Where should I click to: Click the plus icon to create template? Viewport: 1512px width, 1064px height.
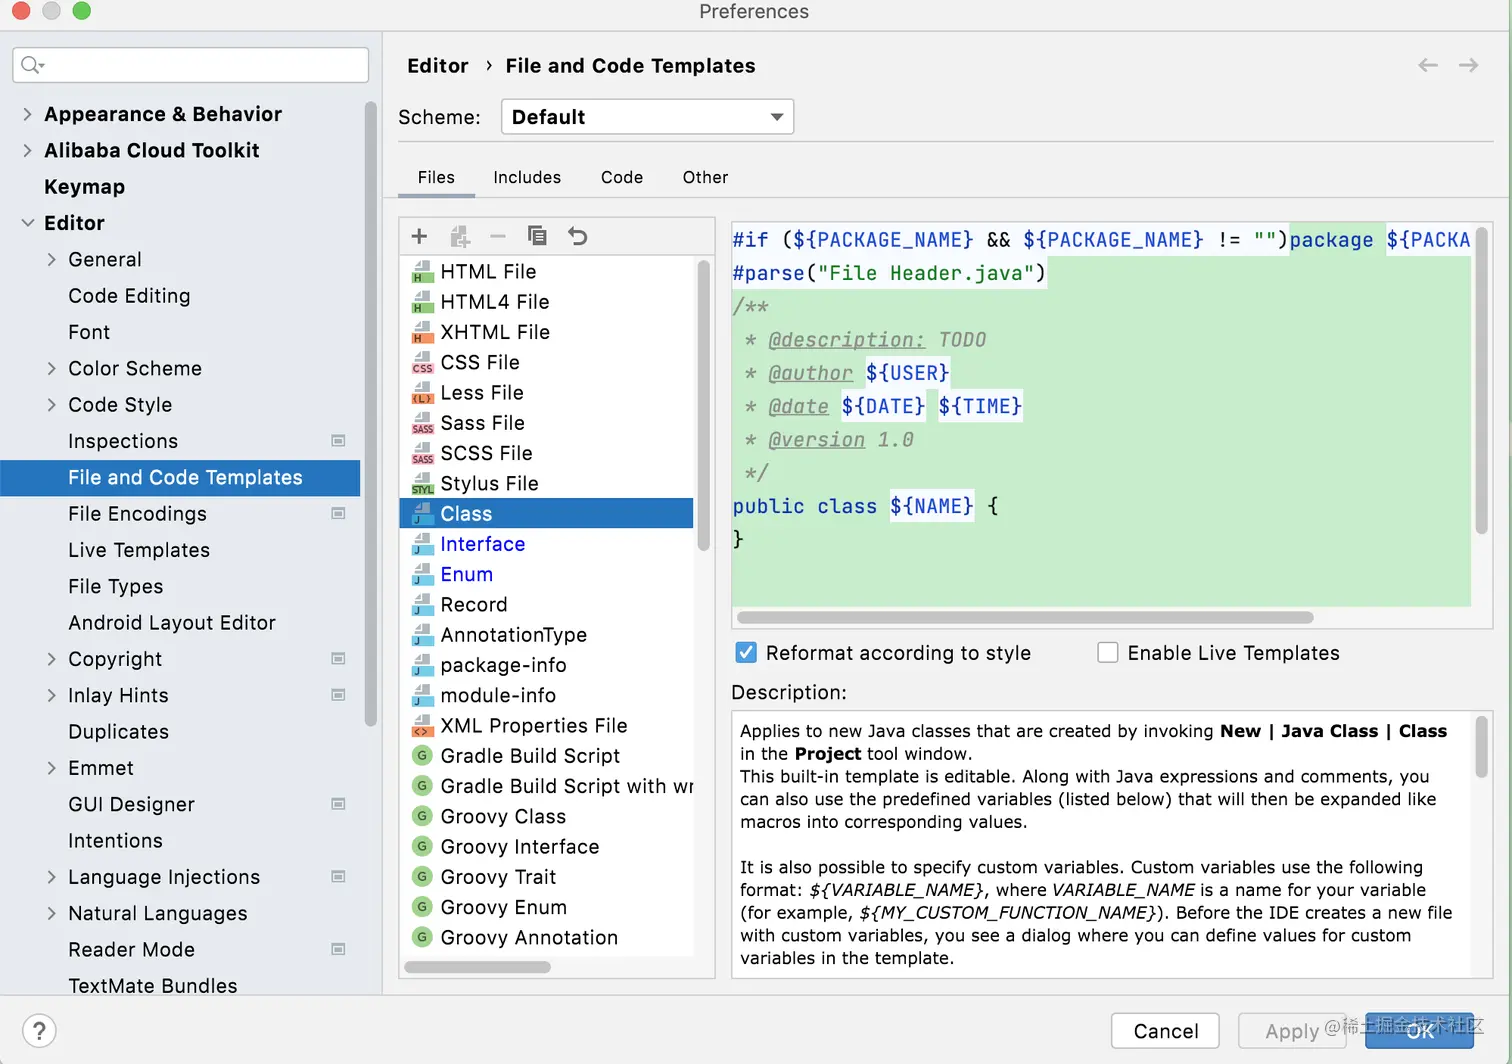click(x=419, y=236)
